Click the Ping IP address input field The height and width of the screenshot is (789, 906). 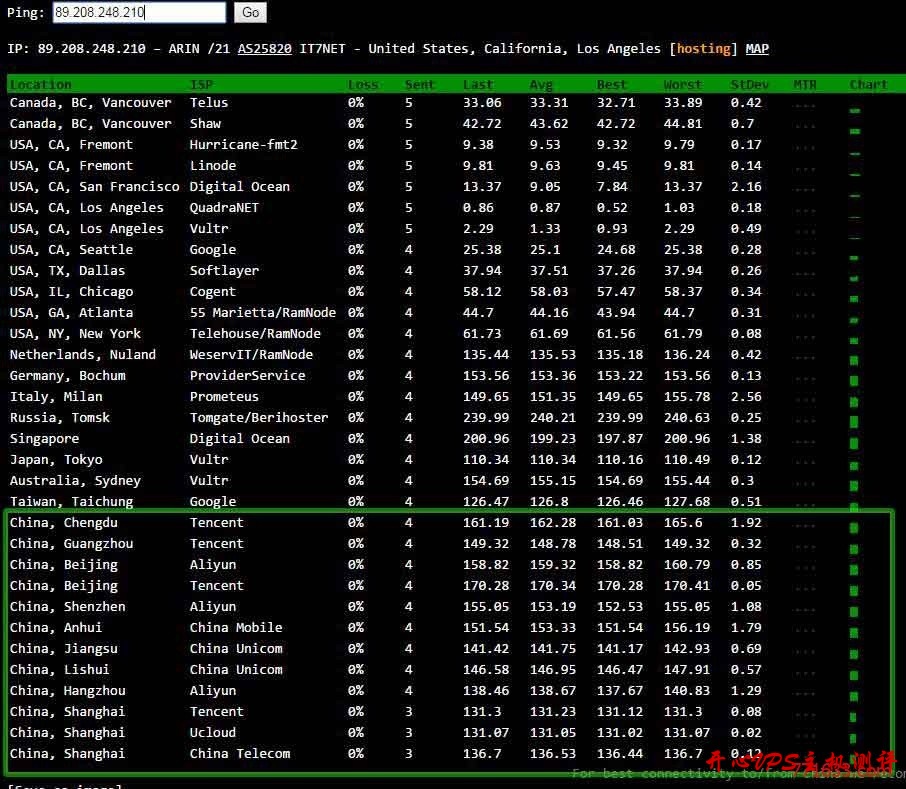pyautogui.click(x=139, y=13)
